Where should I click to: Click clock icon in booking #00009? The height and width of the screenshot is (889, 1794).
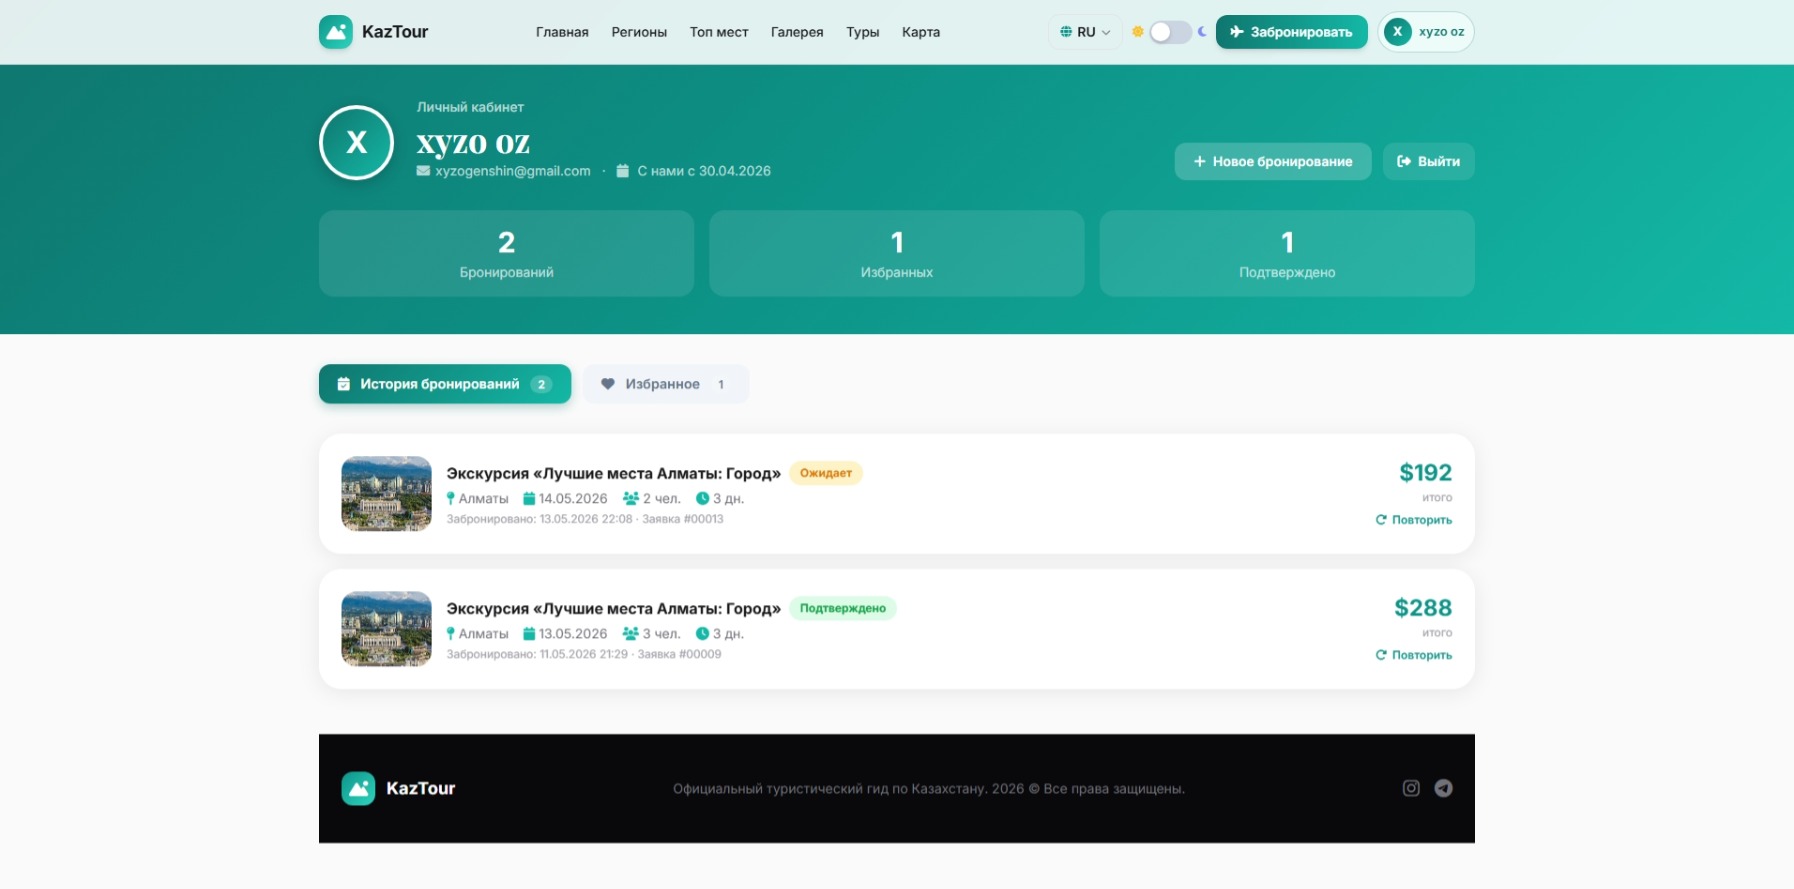tap(702, 633)
